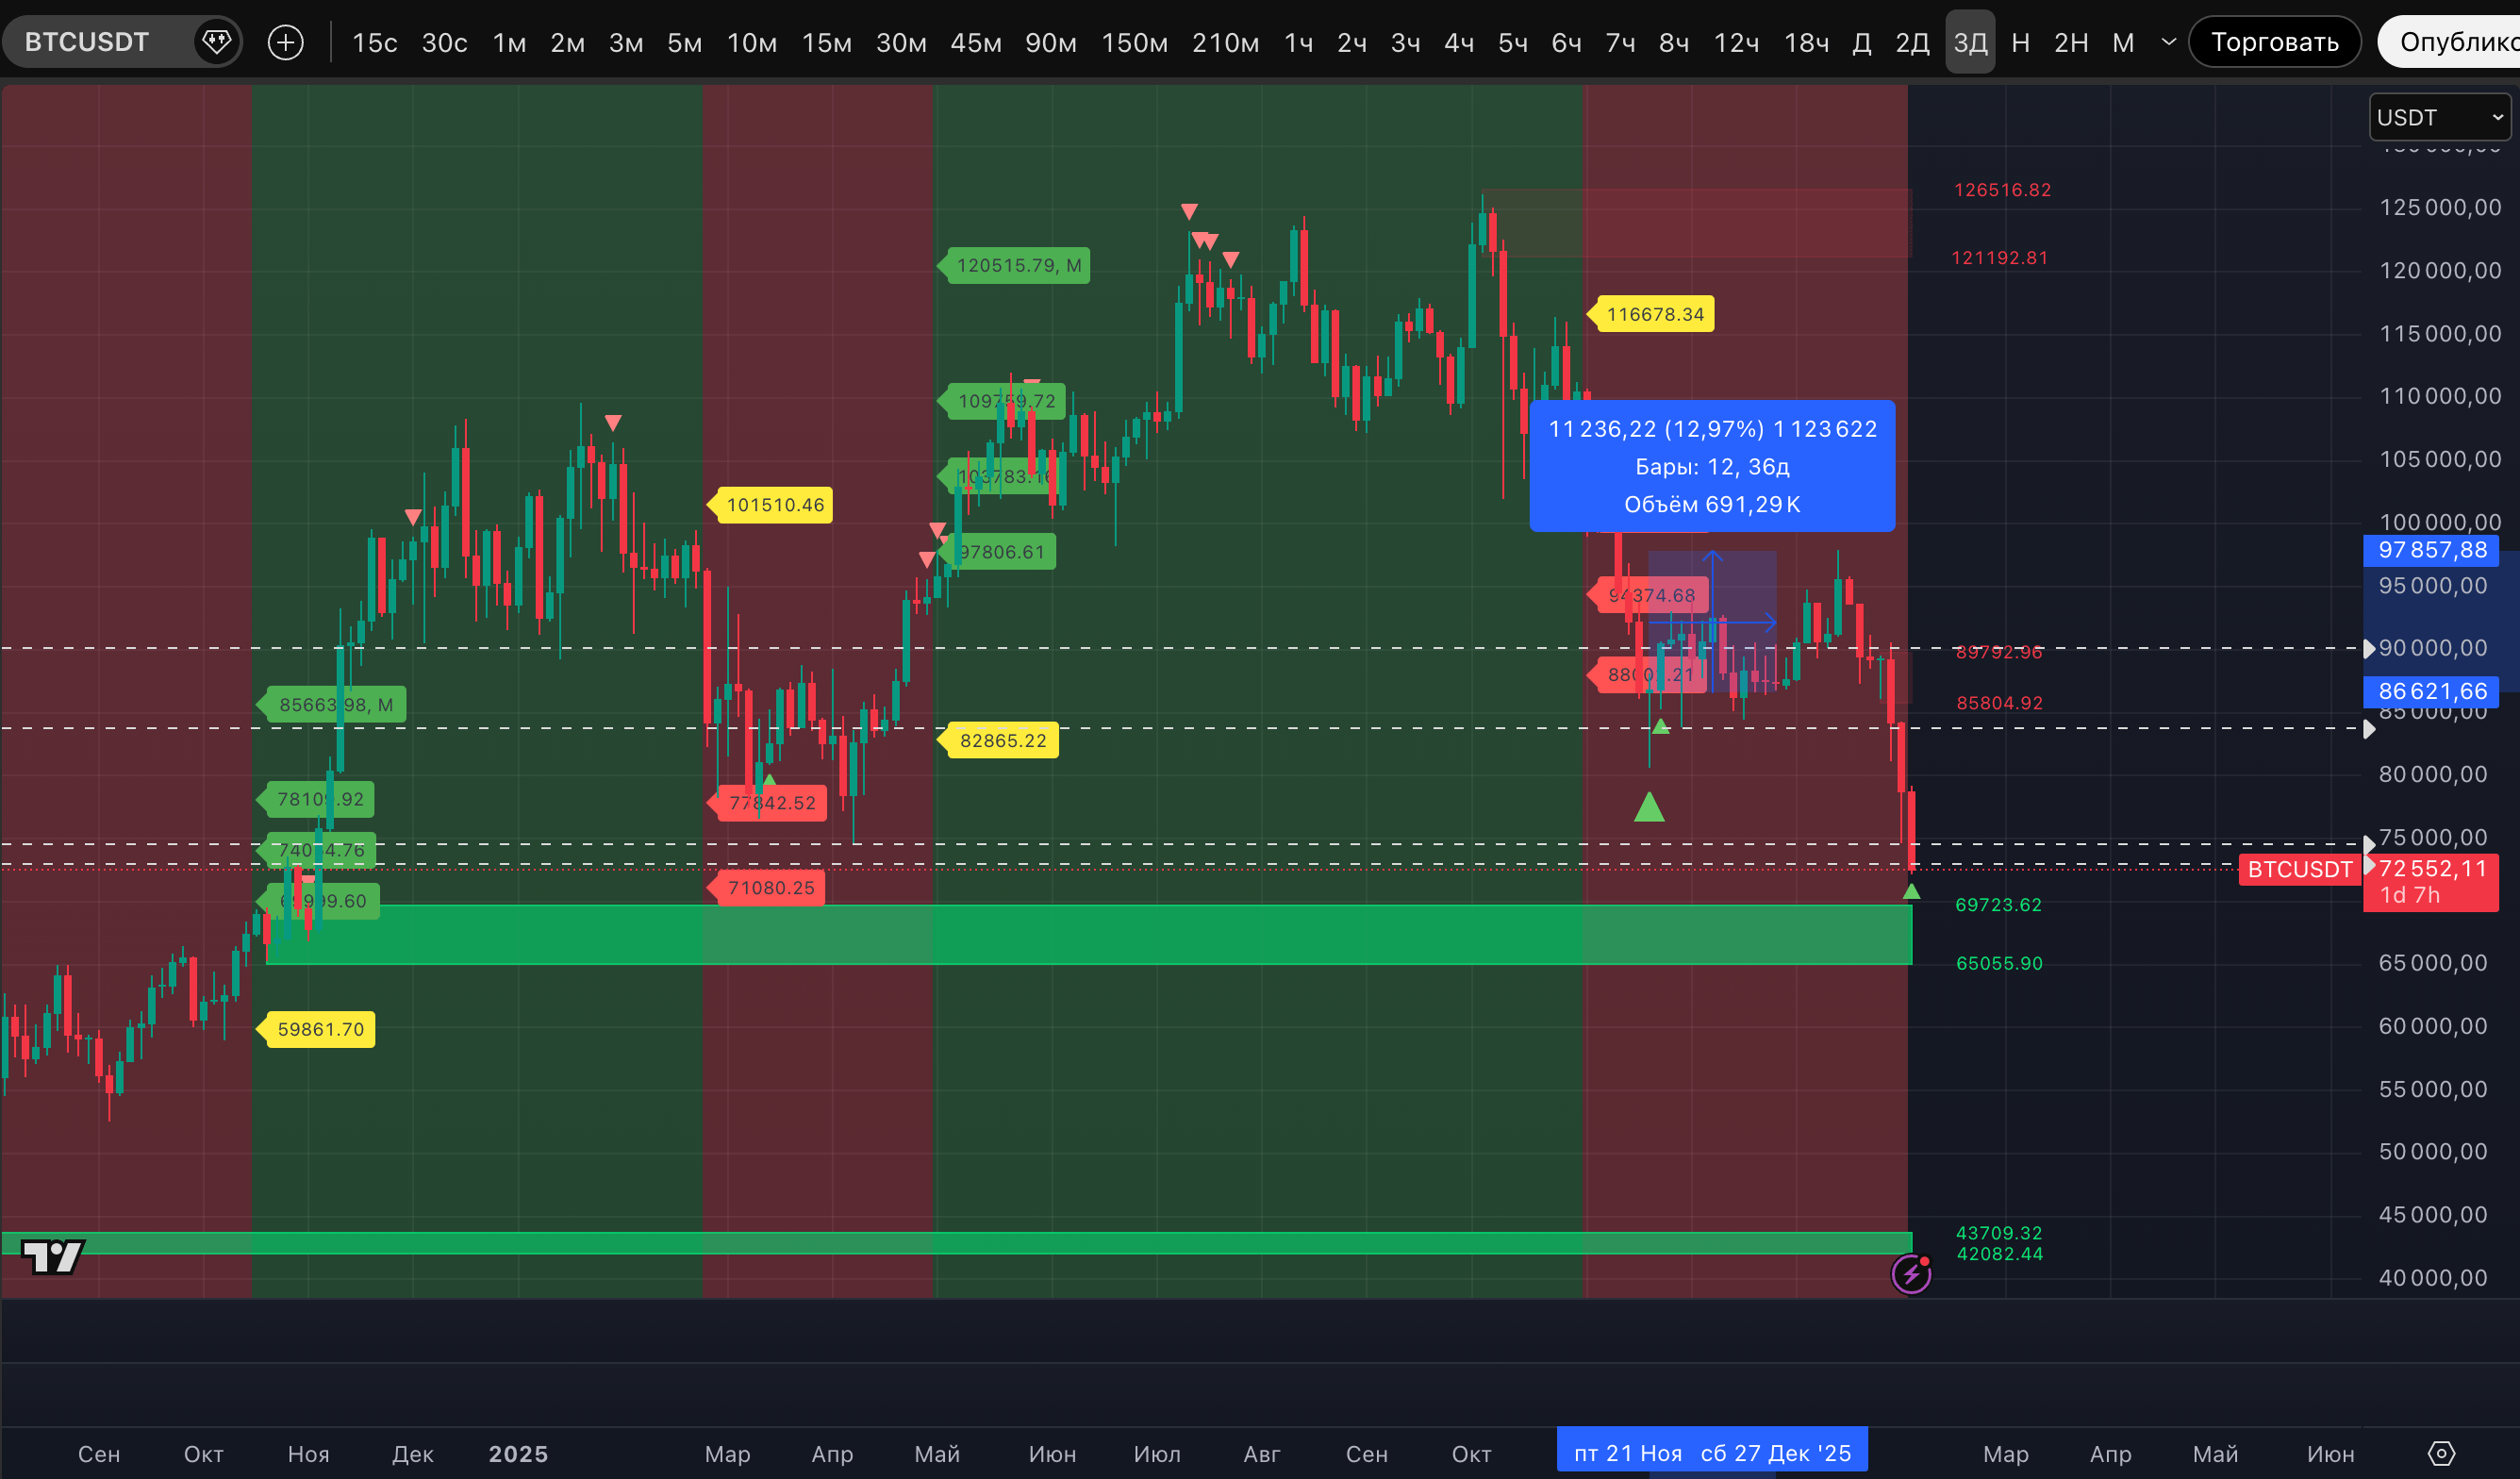This screenshot has width=2520, height=1479.
Task: Switch chart to М monthly interval
Action: pos(2123,42)
